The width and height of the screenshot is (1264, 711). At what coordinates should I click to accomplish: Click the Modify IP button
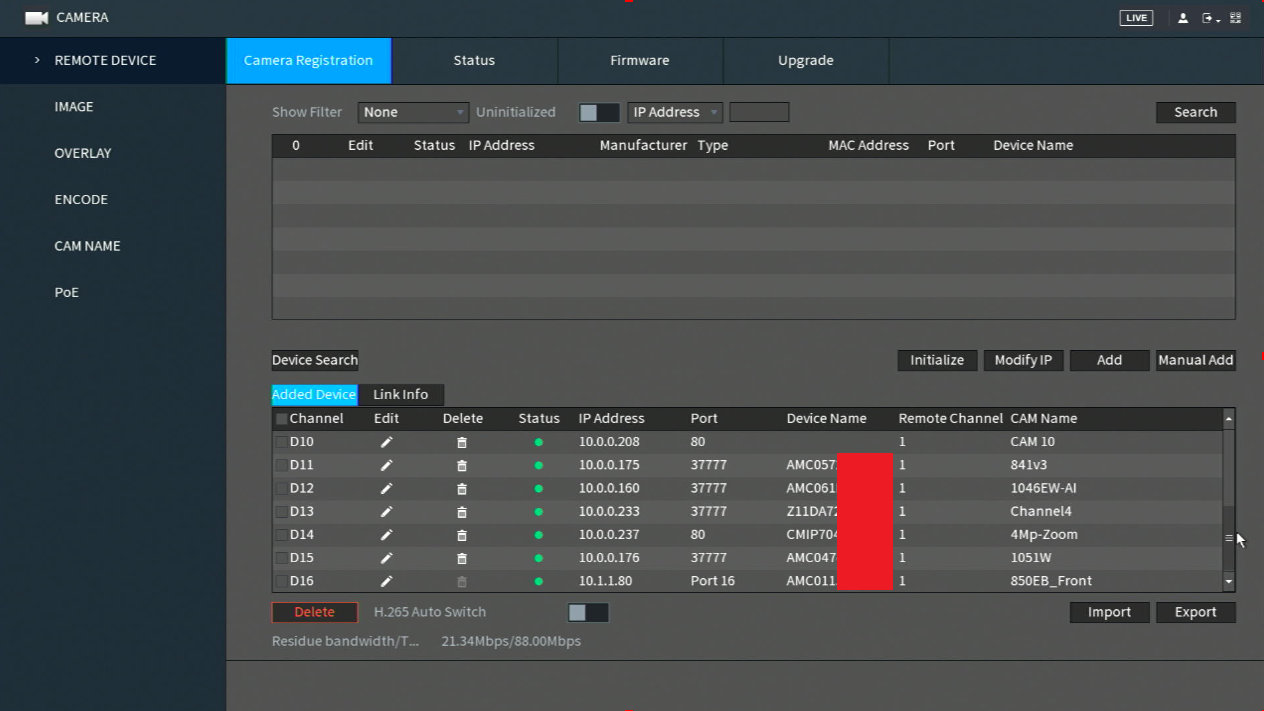click(x=1023, y=361)
